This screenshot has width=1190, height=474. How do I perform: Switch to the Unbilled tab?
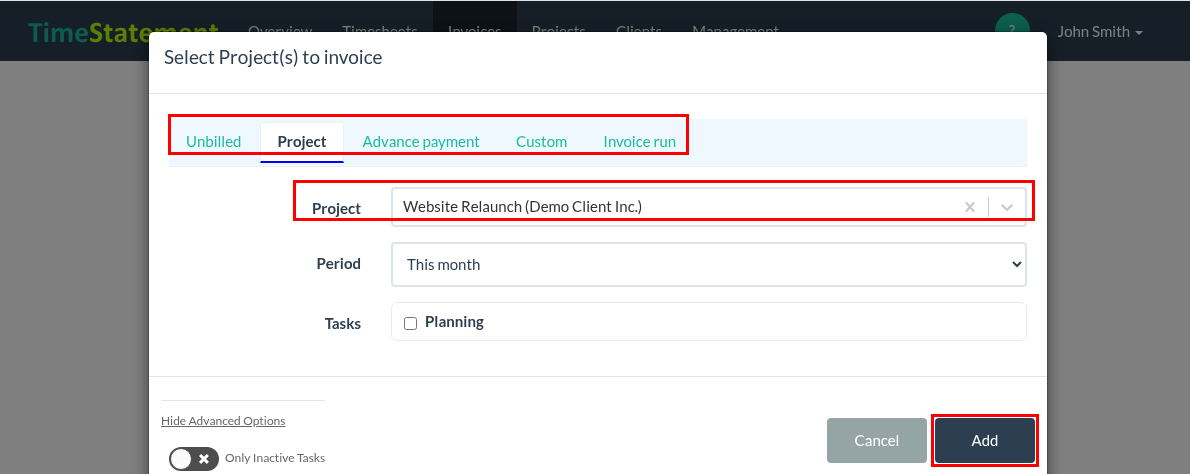pos(213,142)
